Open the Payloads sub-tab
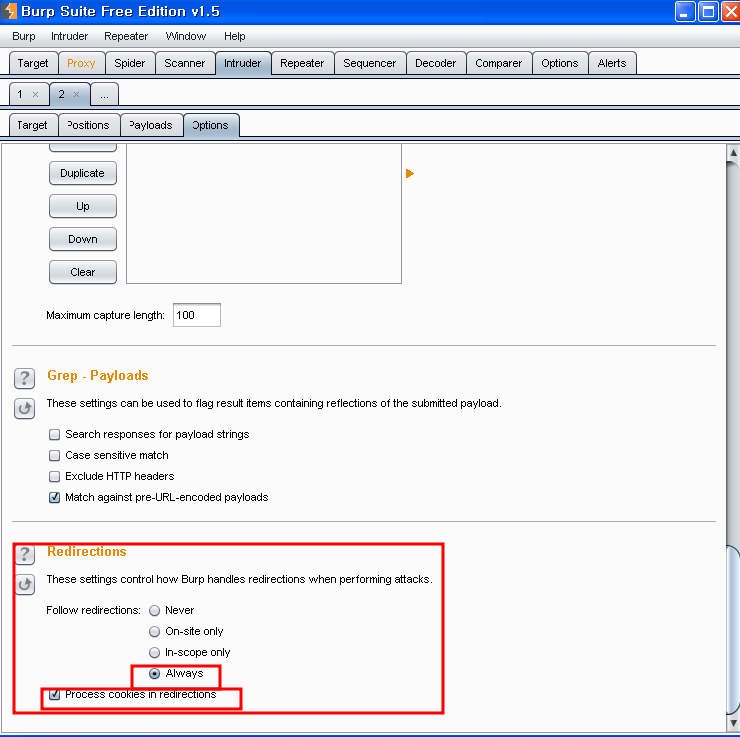740x737 pixels. point(151,125)
